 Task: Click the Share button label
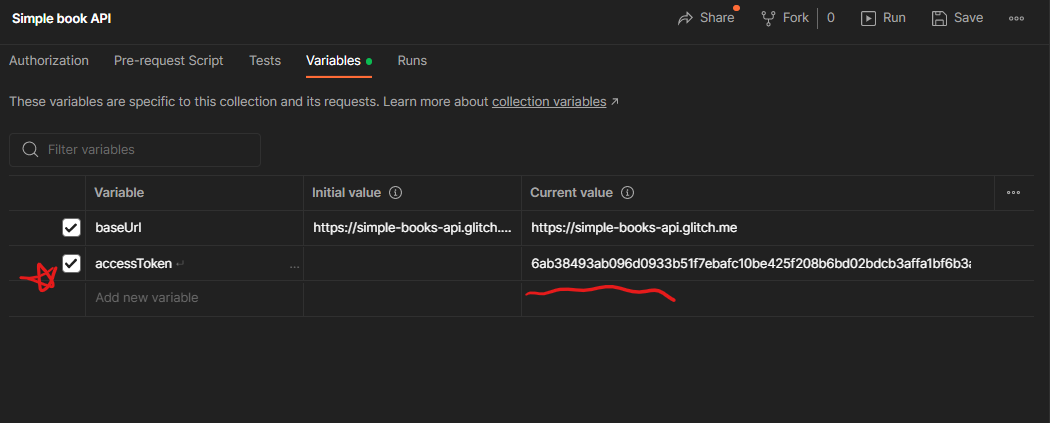pyautogui.click(x=717, y=18)
